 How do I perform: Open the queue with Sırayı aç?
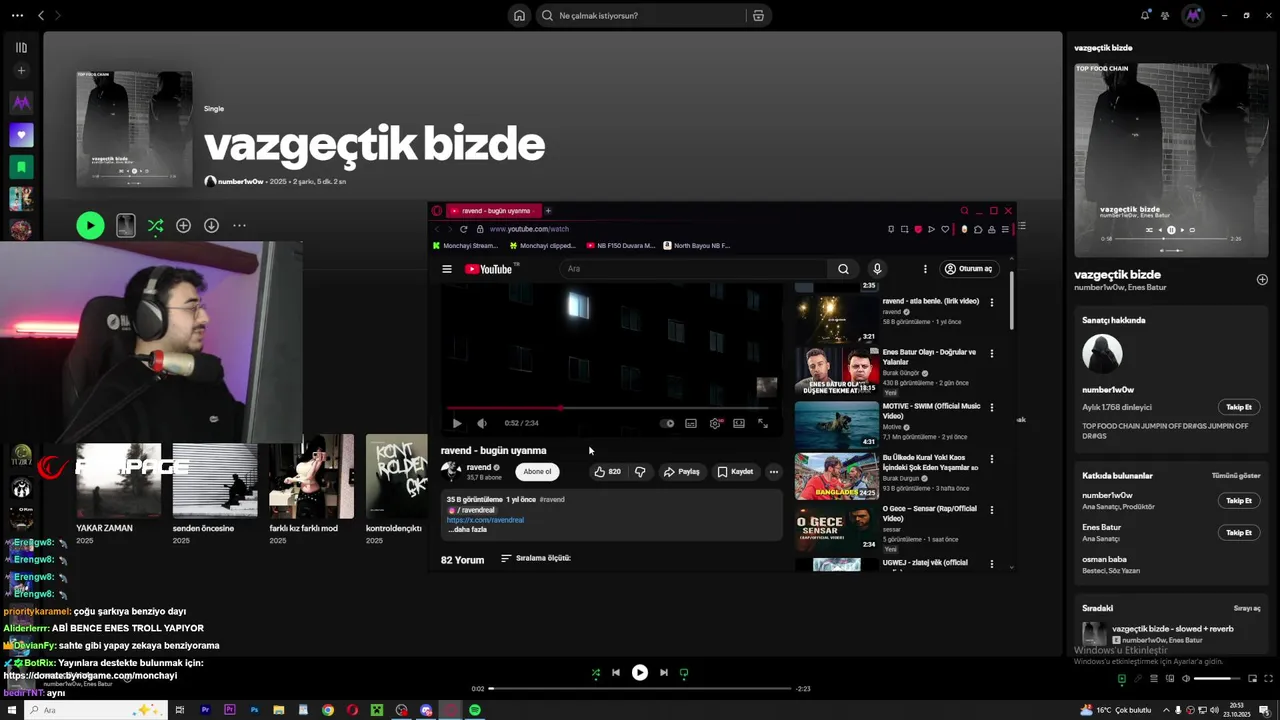[x=1247, y=608]
